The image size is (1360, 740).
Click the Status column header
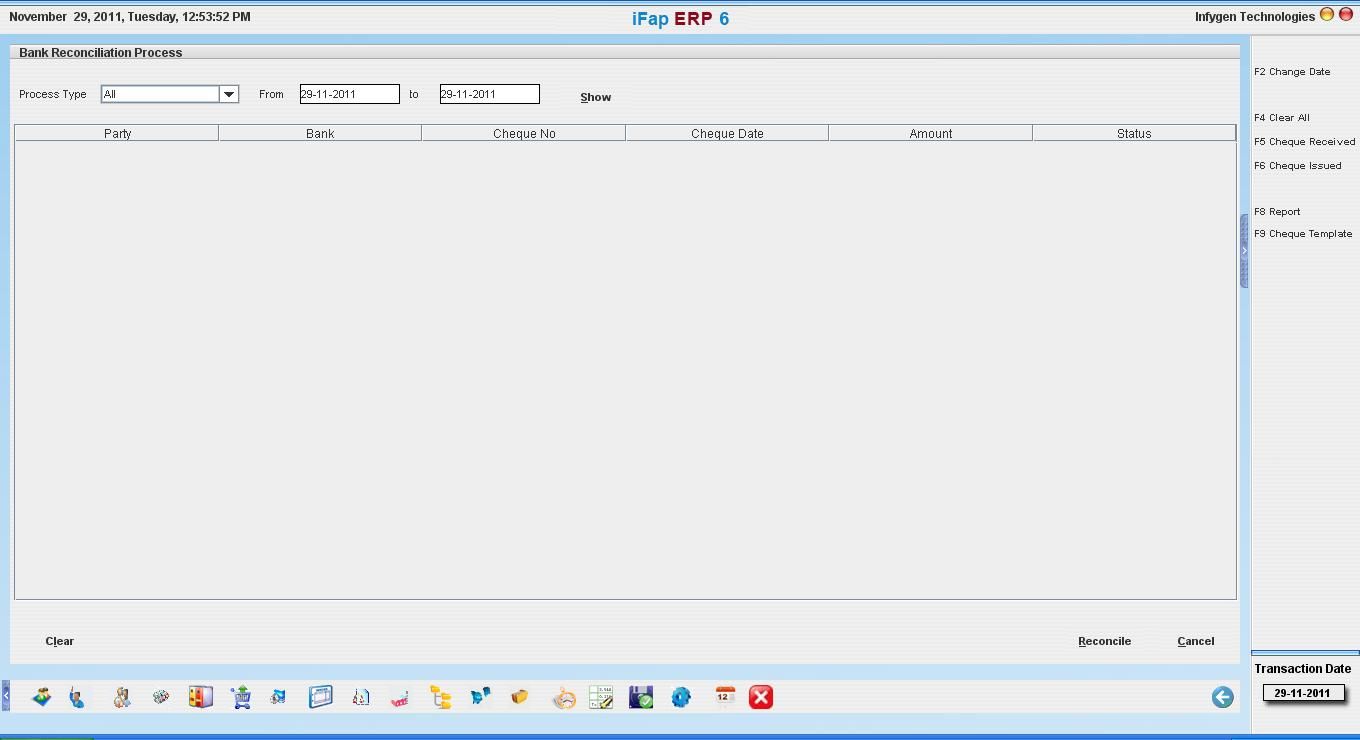click(x=1134, y=133)
